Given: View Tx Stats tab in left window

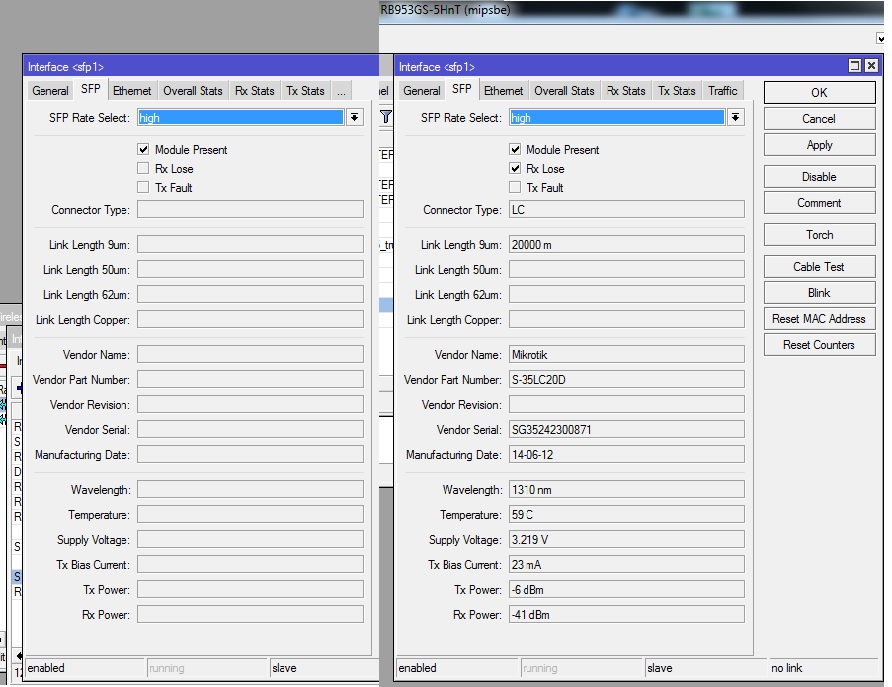Looking at the screenshot, I should 305,91.
